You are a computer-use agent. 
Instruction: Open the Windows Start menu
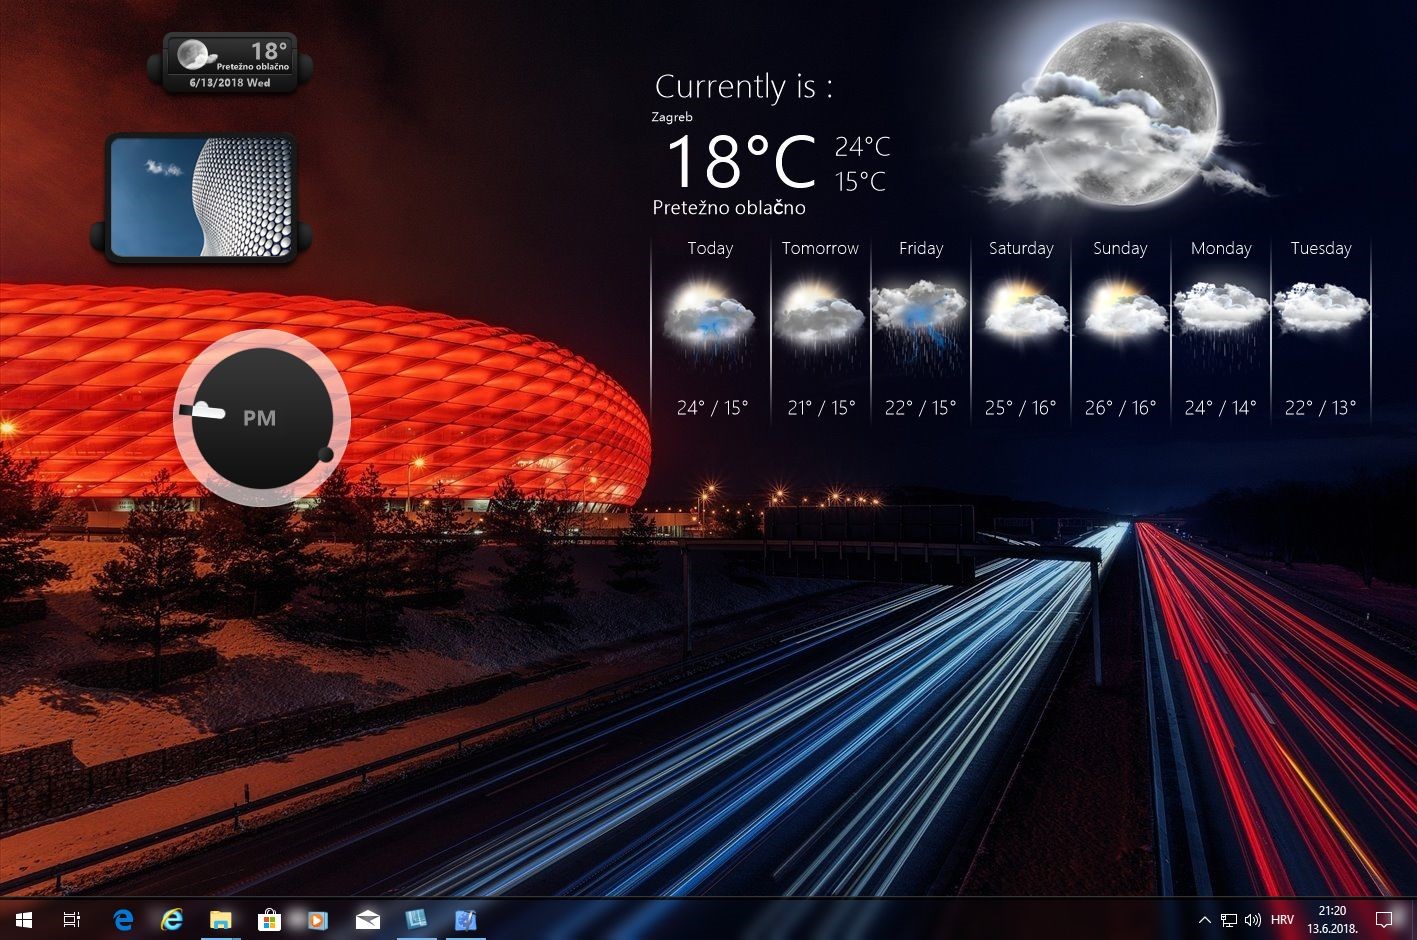pos(23,920)
